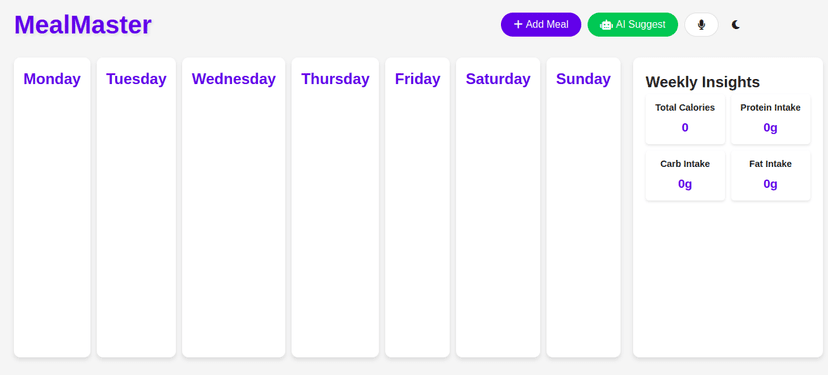Open the Add Meal button
828x375 pixels.
541,24
